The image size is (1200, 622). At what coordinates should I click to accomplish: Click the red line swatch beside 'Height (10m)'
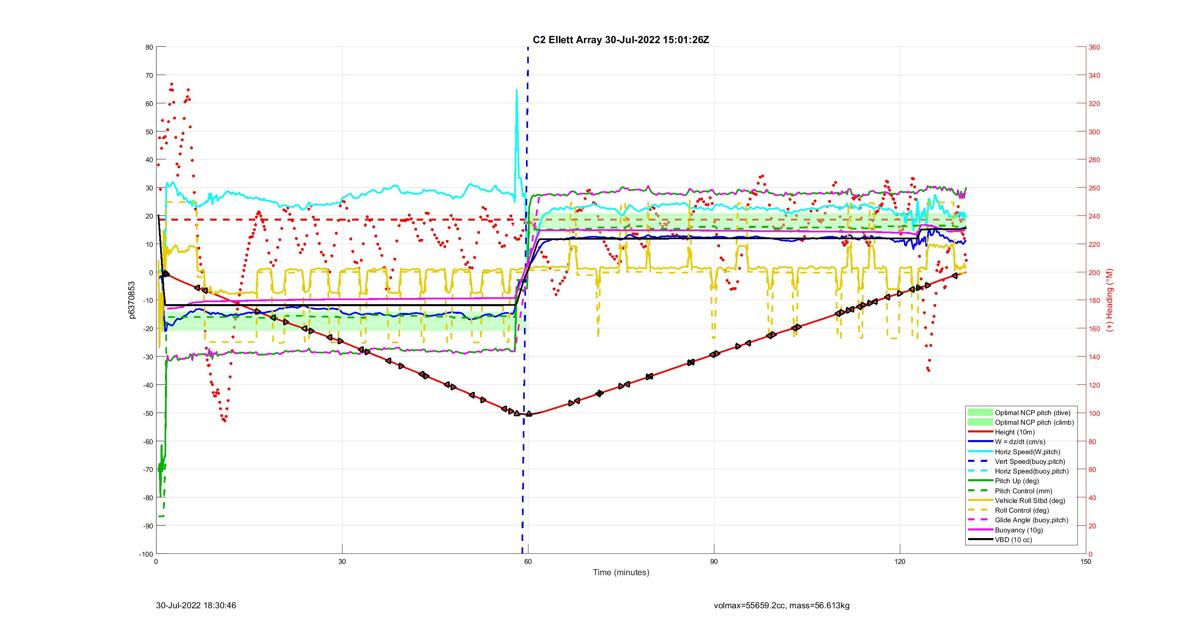pos(980,432)
